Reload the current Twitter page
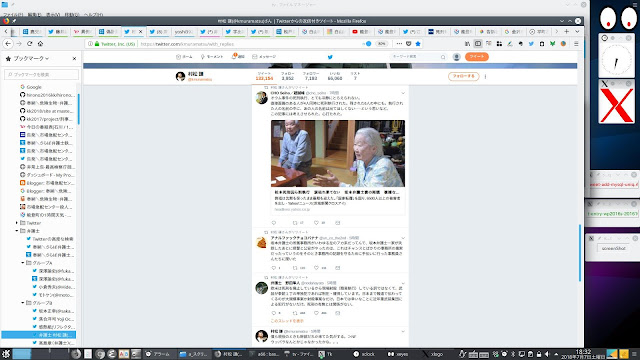640x360 pixels. click(29, 44)
